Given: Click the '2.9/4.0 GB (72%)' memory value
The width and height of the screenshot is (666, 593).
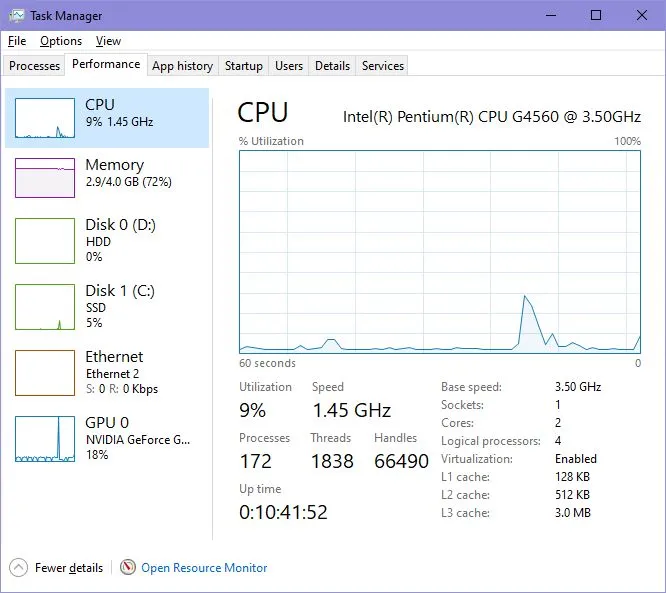Looking at the screenshot, I should point(129,182).
